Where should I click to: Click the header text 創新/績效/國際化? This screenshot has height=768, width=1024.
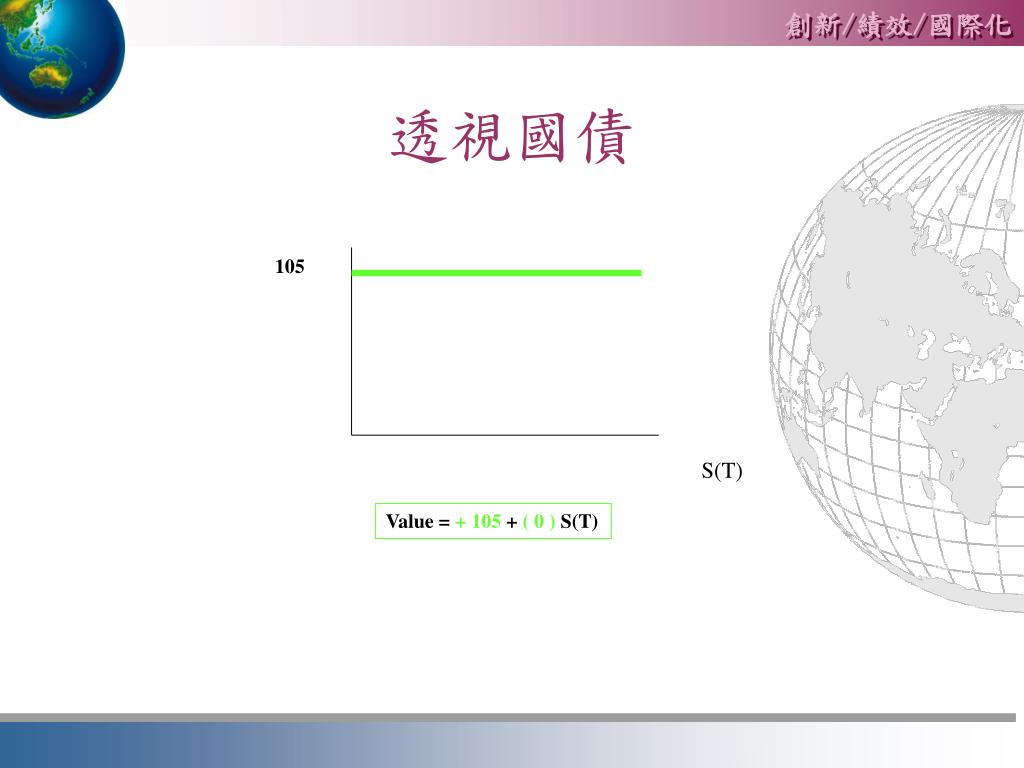tap(899, 27)
